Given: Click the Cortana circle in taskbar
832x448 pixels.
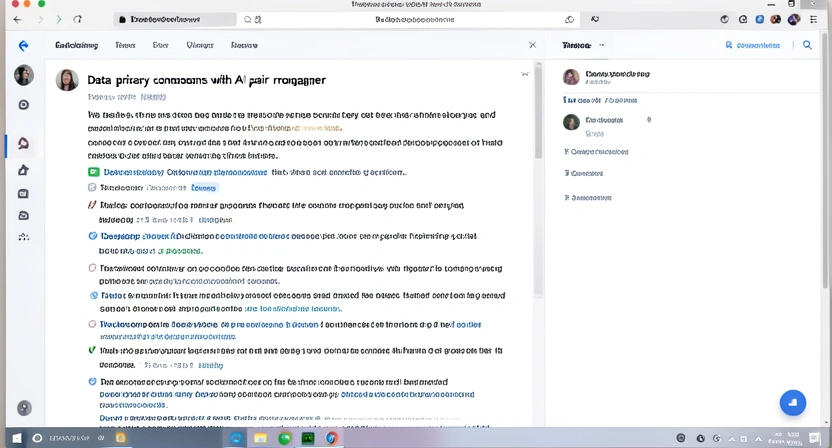Looking at the screenshot, I should [37, 438].
